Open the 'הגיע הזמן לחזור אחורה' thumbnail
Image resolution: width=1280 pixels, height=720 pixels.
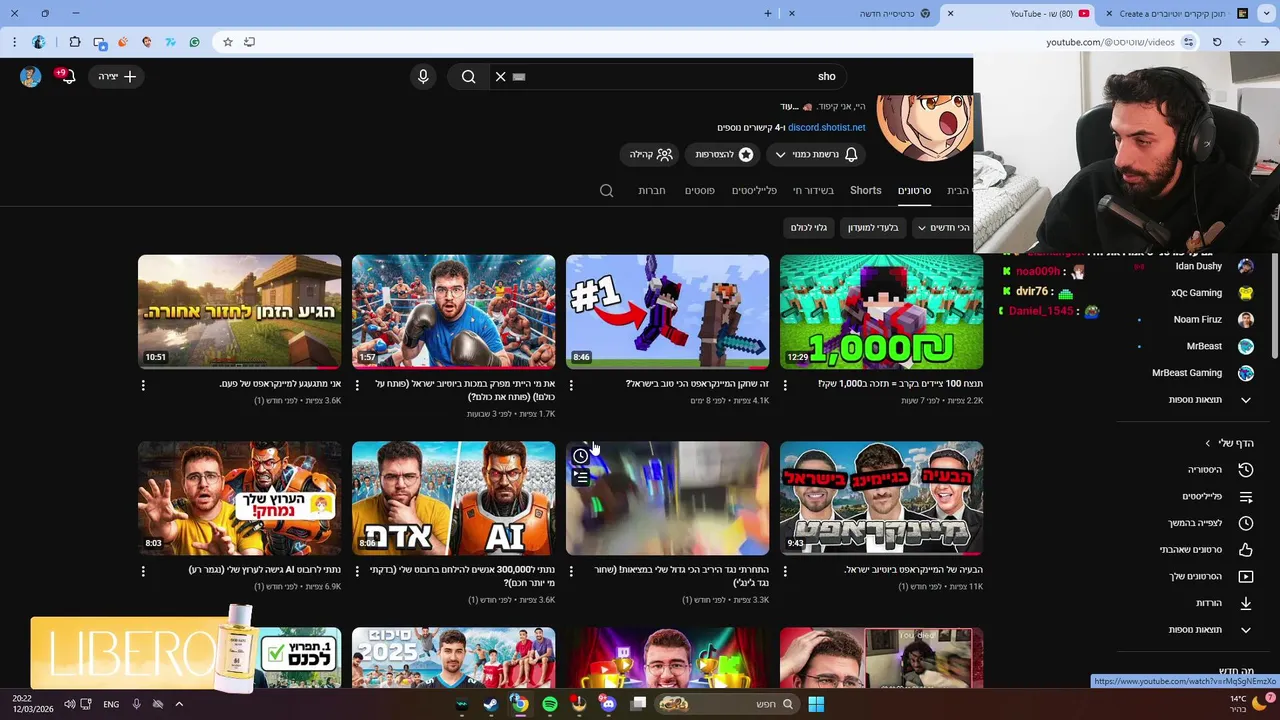[240, 312]
